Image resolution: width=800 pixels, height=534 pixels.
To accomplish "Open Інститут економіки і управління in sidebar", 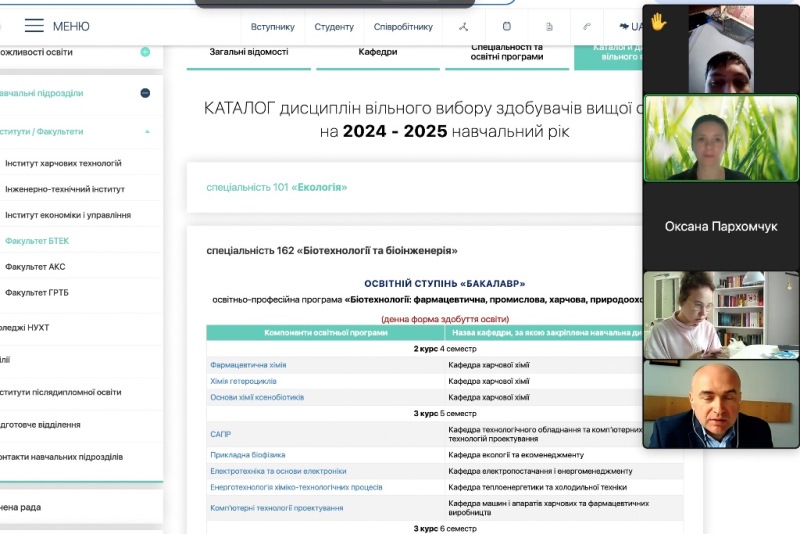I will coord(68,215).
